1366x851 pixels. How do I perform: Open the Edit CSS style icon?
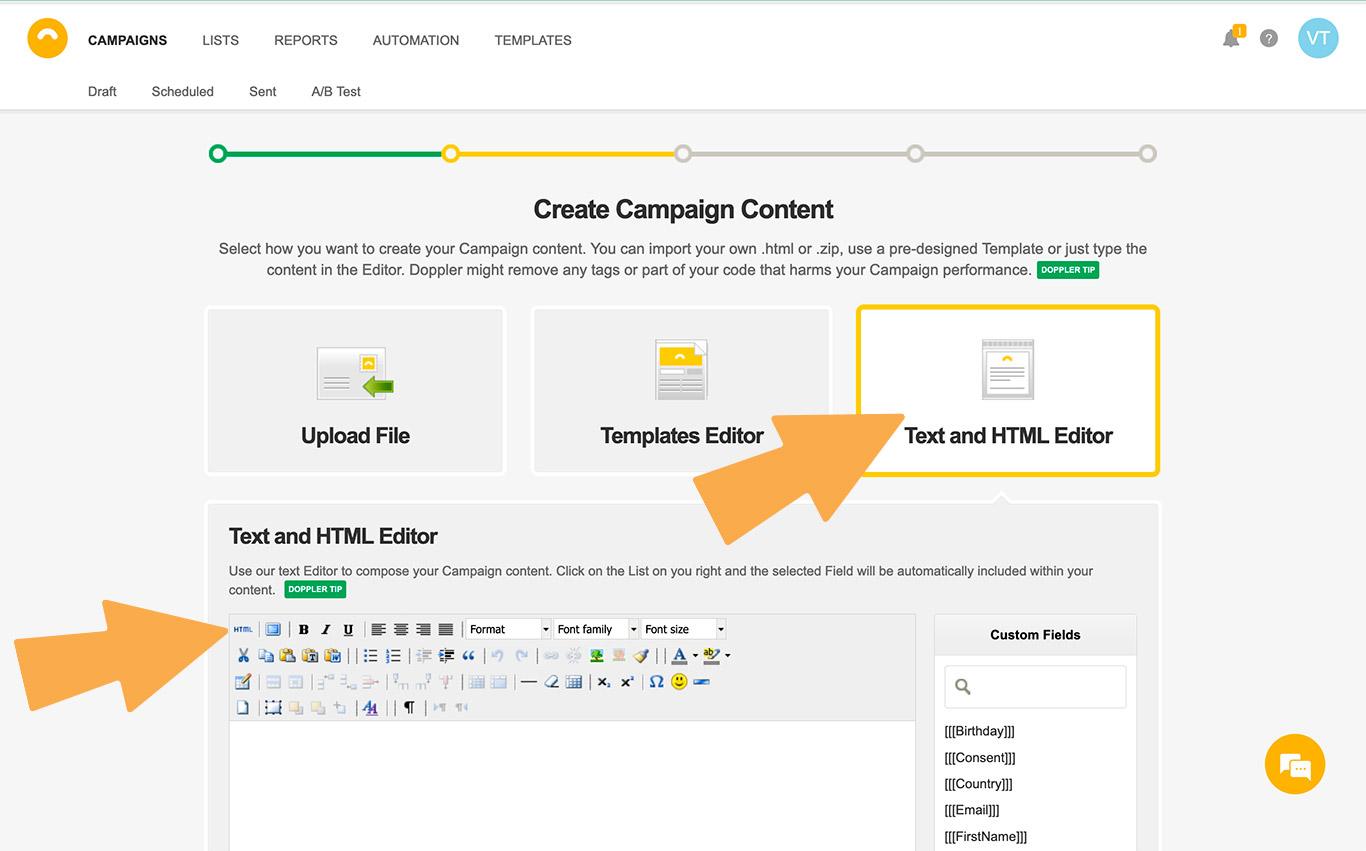click(370, 707)
